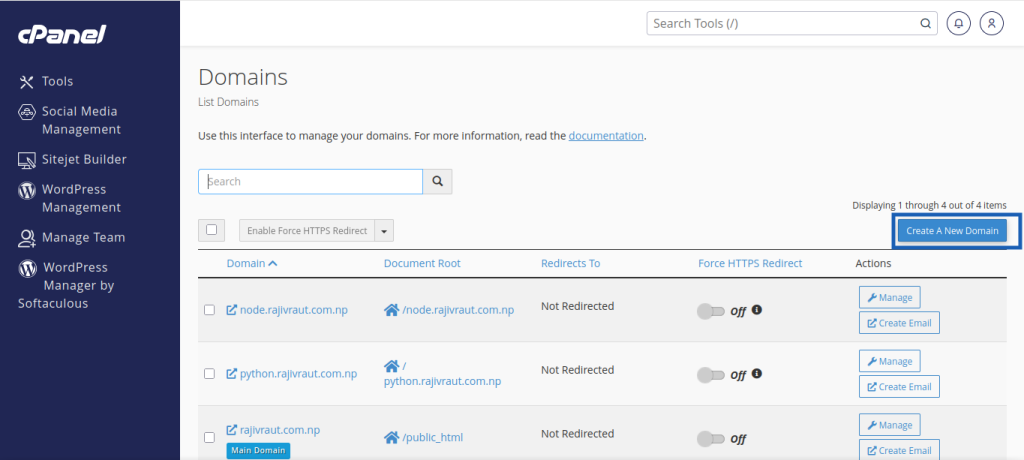Click the domain search magnifier button

click(x=438, y=182)
